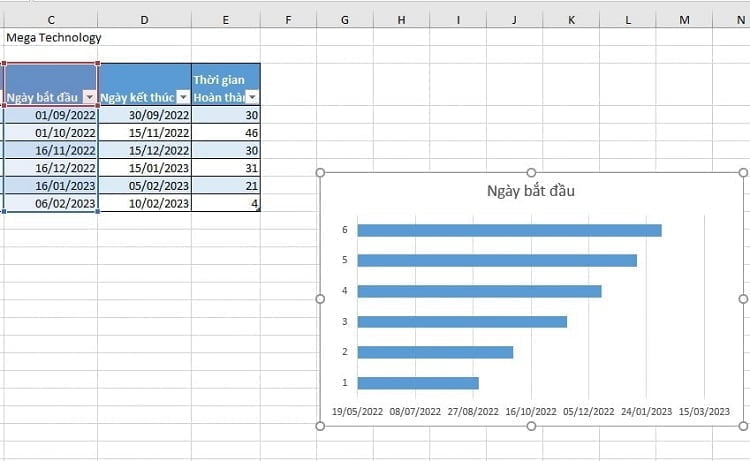This screenshot has width=750, height=461.
Task: Click the axis label 19/05/2022
Action: (x=357, y=411)
